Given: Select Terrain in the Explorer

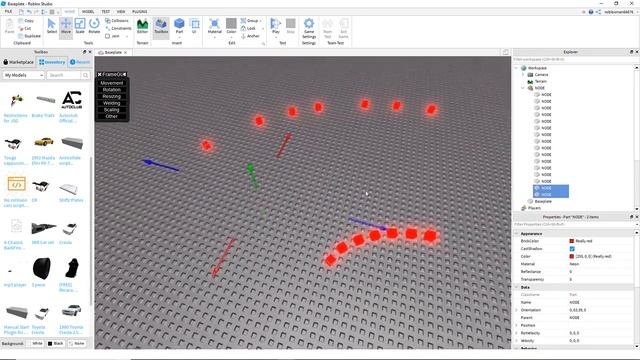Looking at the screenshot, I should pyautogui.click(x=540, y=81).
